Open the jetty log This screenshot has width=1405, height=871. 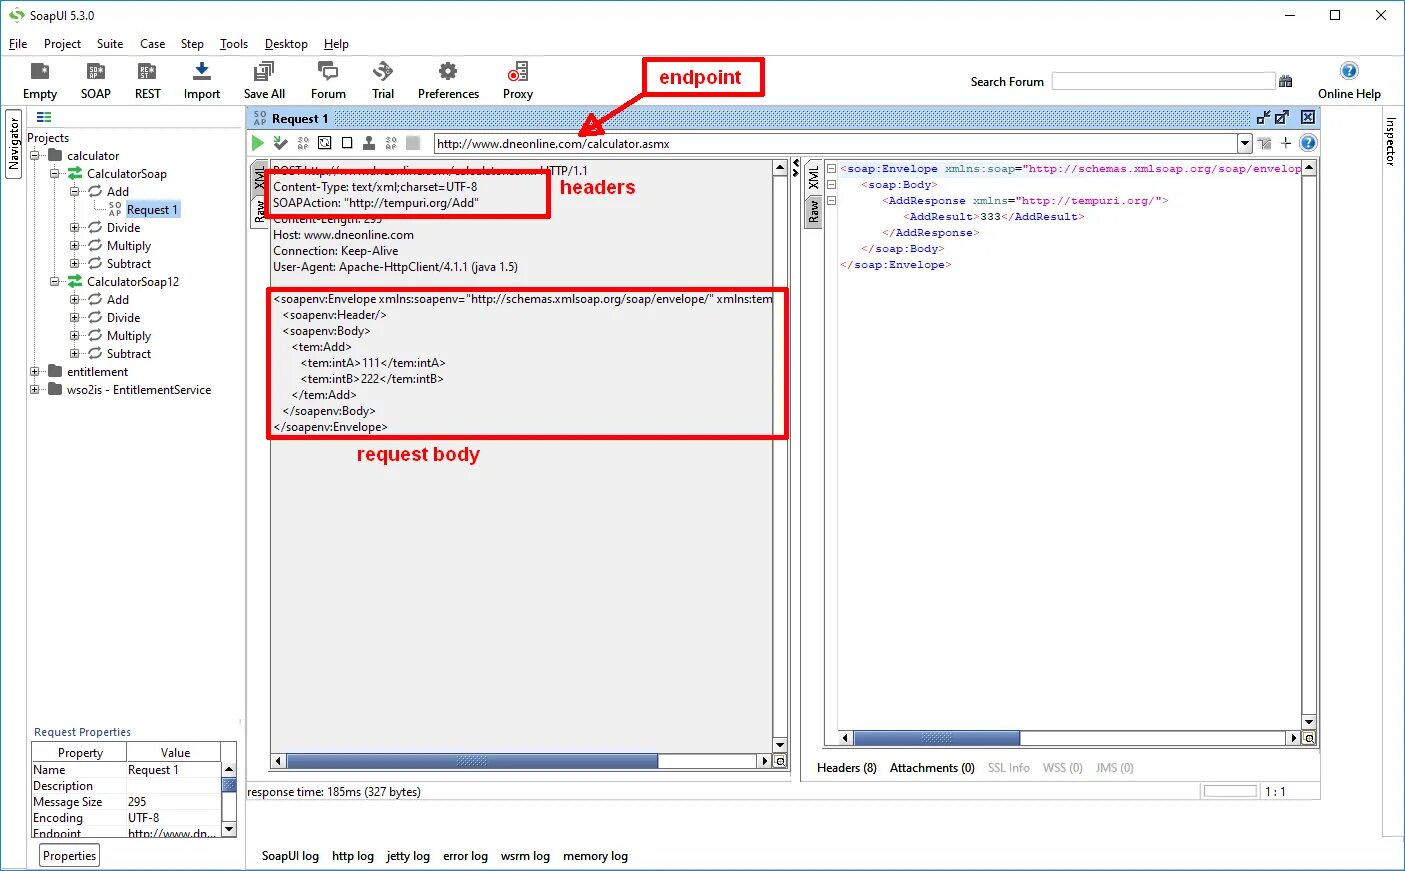pos(407,856)
